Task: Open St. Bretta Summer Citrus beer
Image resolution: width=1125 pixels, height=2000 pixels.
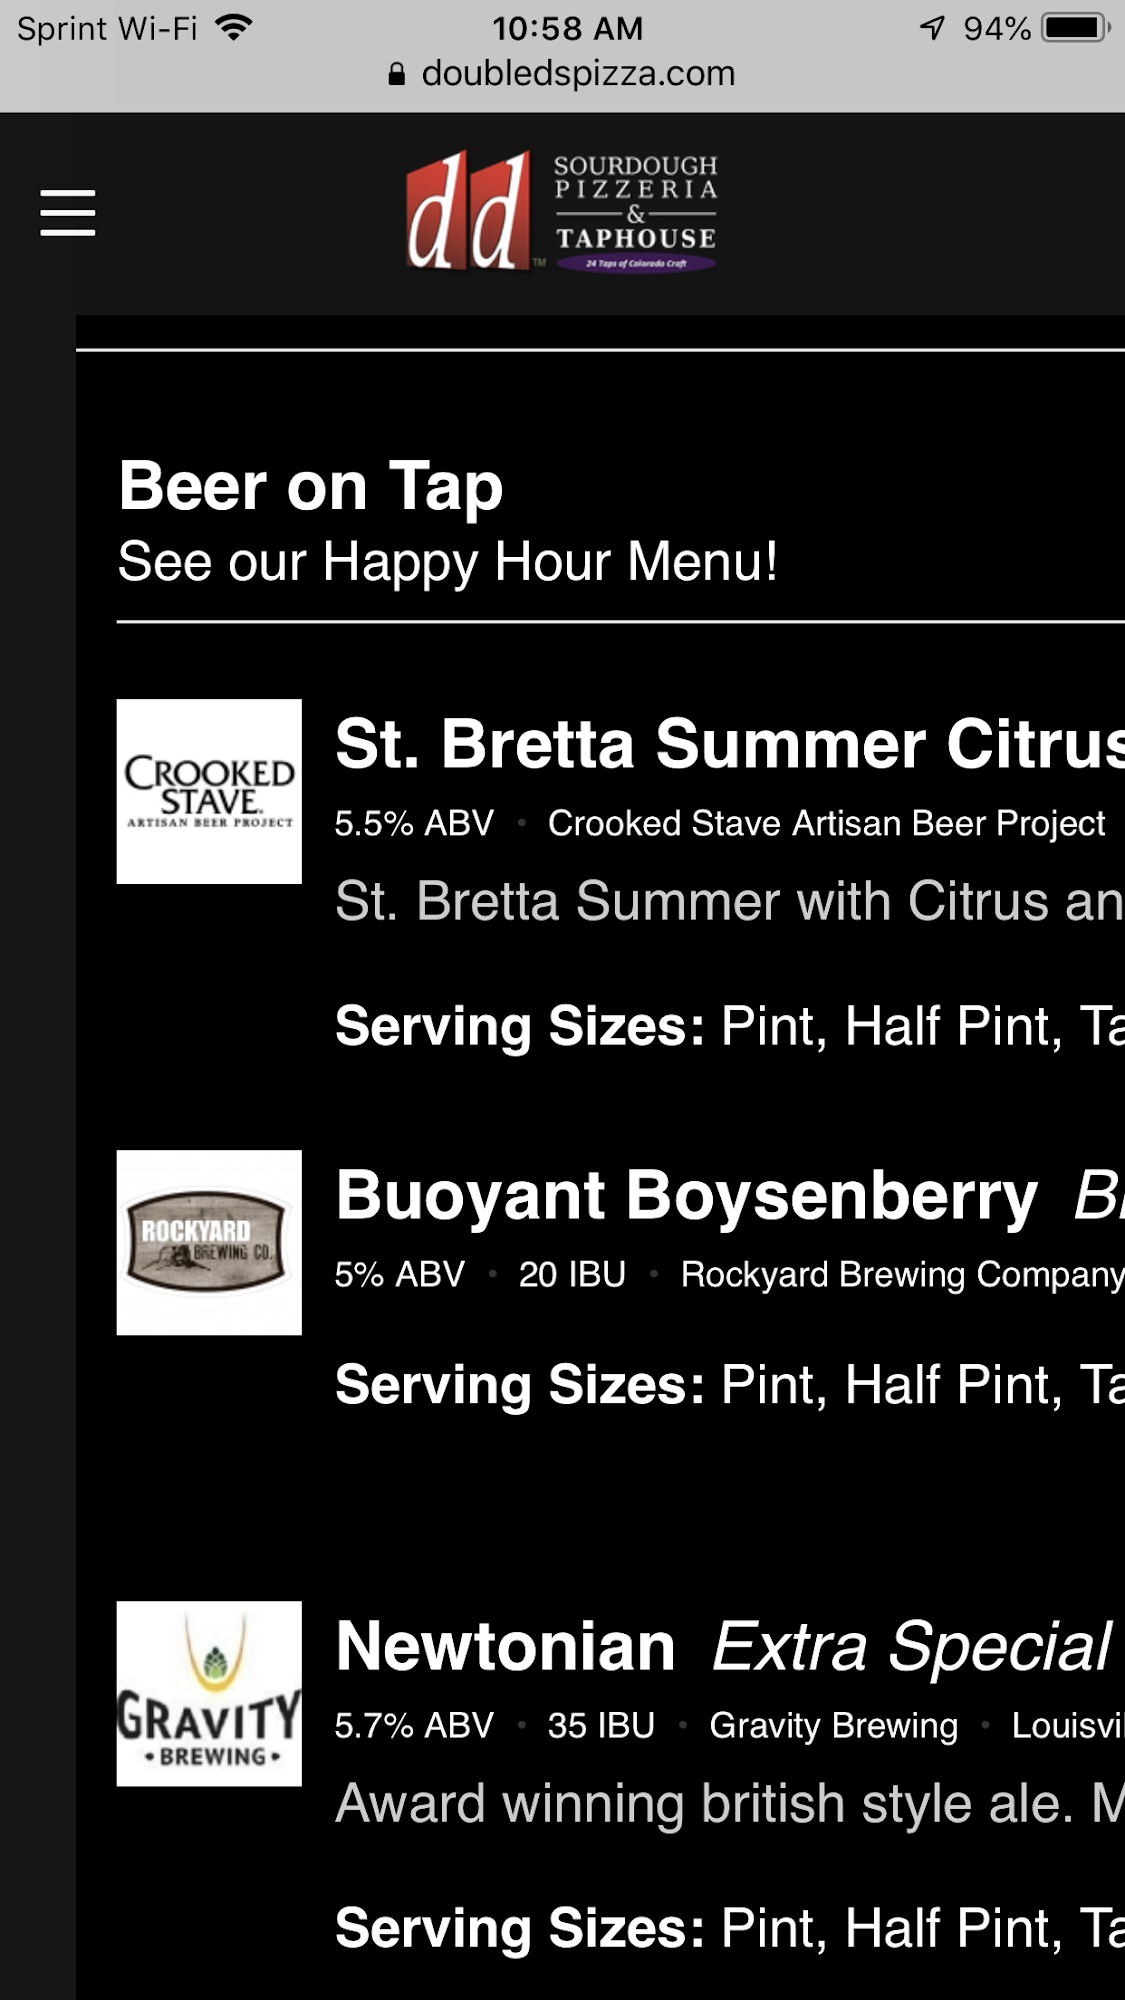Action: click(x=728, y=744)
